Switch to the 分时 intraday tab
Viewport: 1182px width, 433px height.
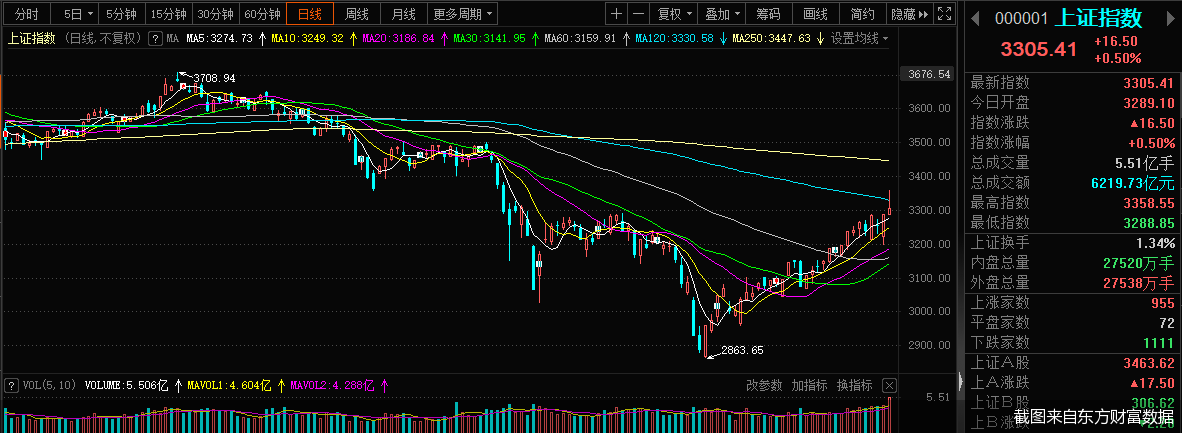tap(26, 14)
